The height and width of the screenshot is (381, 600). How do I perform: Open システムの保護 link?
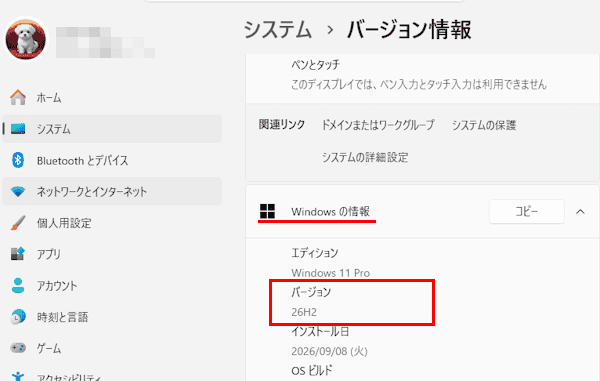(x=484, y=125)
